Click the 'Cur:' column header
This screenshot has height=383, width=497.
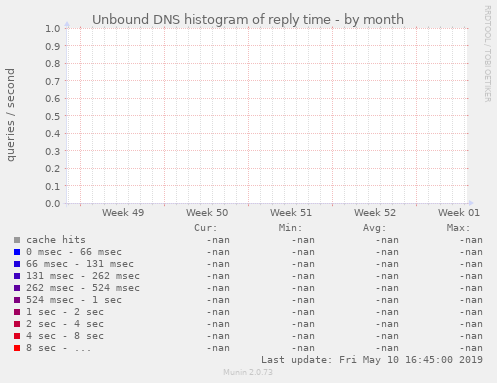coord(206,228)
